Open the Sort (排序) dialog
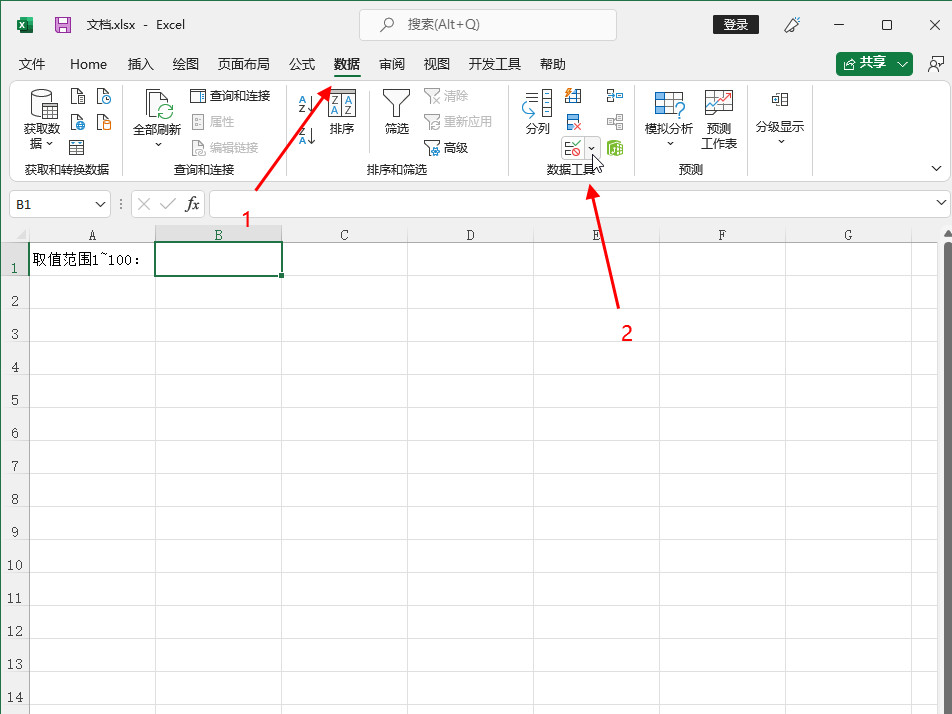952x714 pixels. (x=342, y=112)
